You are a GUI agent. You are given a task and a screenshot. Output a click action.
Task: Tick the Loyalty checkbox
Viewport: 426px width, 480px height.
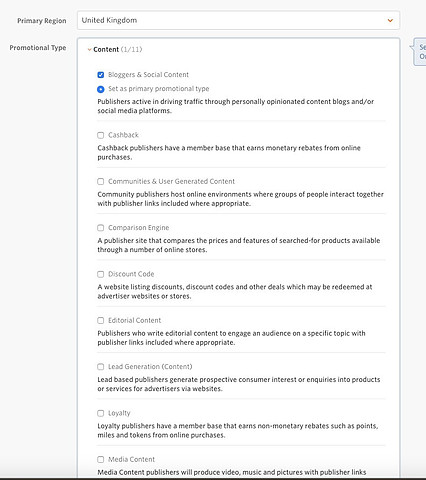point(101,413)
